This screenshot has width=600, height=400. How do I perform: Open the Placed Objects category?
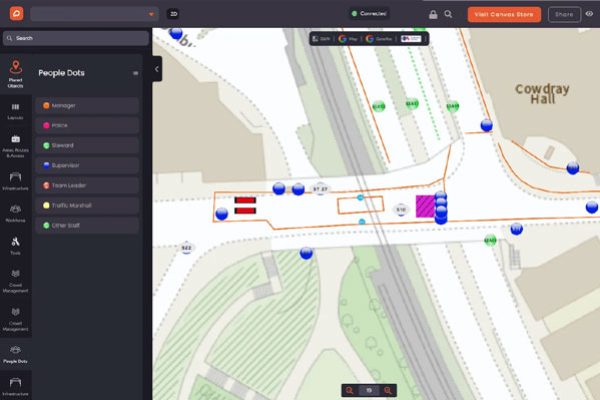16,74
